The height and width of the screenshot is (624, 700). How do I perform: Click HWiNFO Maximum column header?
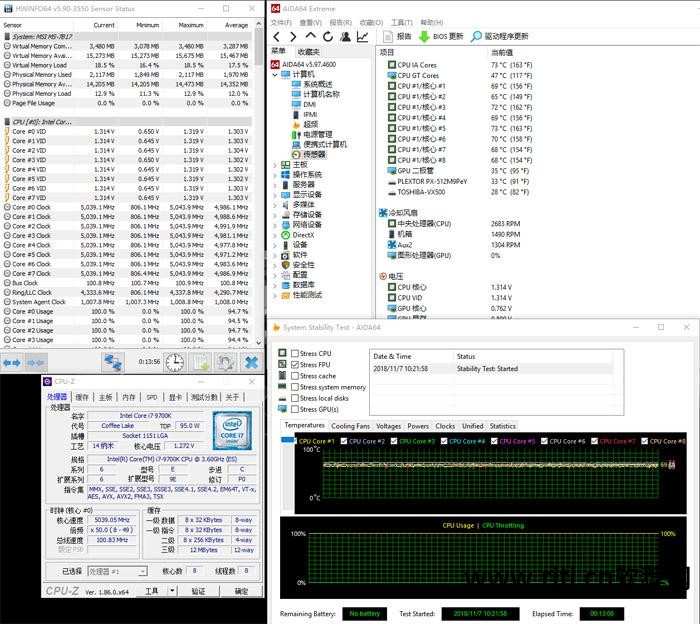click(x=191, y=25)
